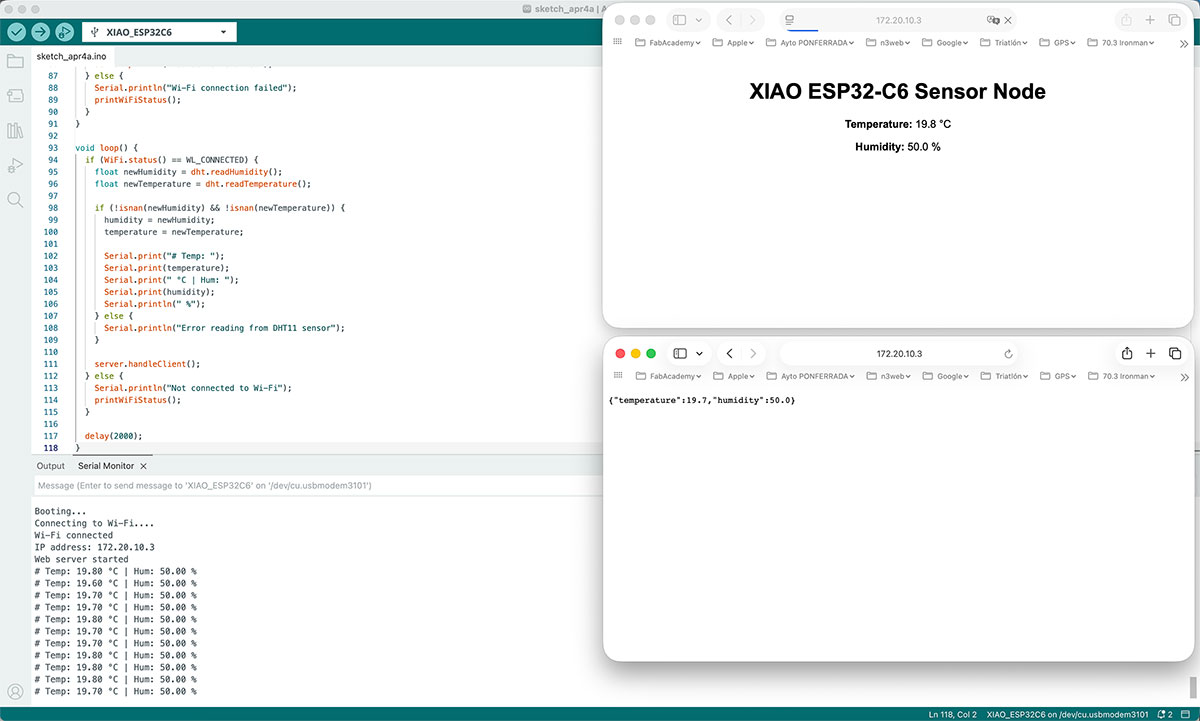Click the Verify sketch checkmark button
Viewport: 1200px width, 721px height.
pyautogui.click(x=16, y=32)
